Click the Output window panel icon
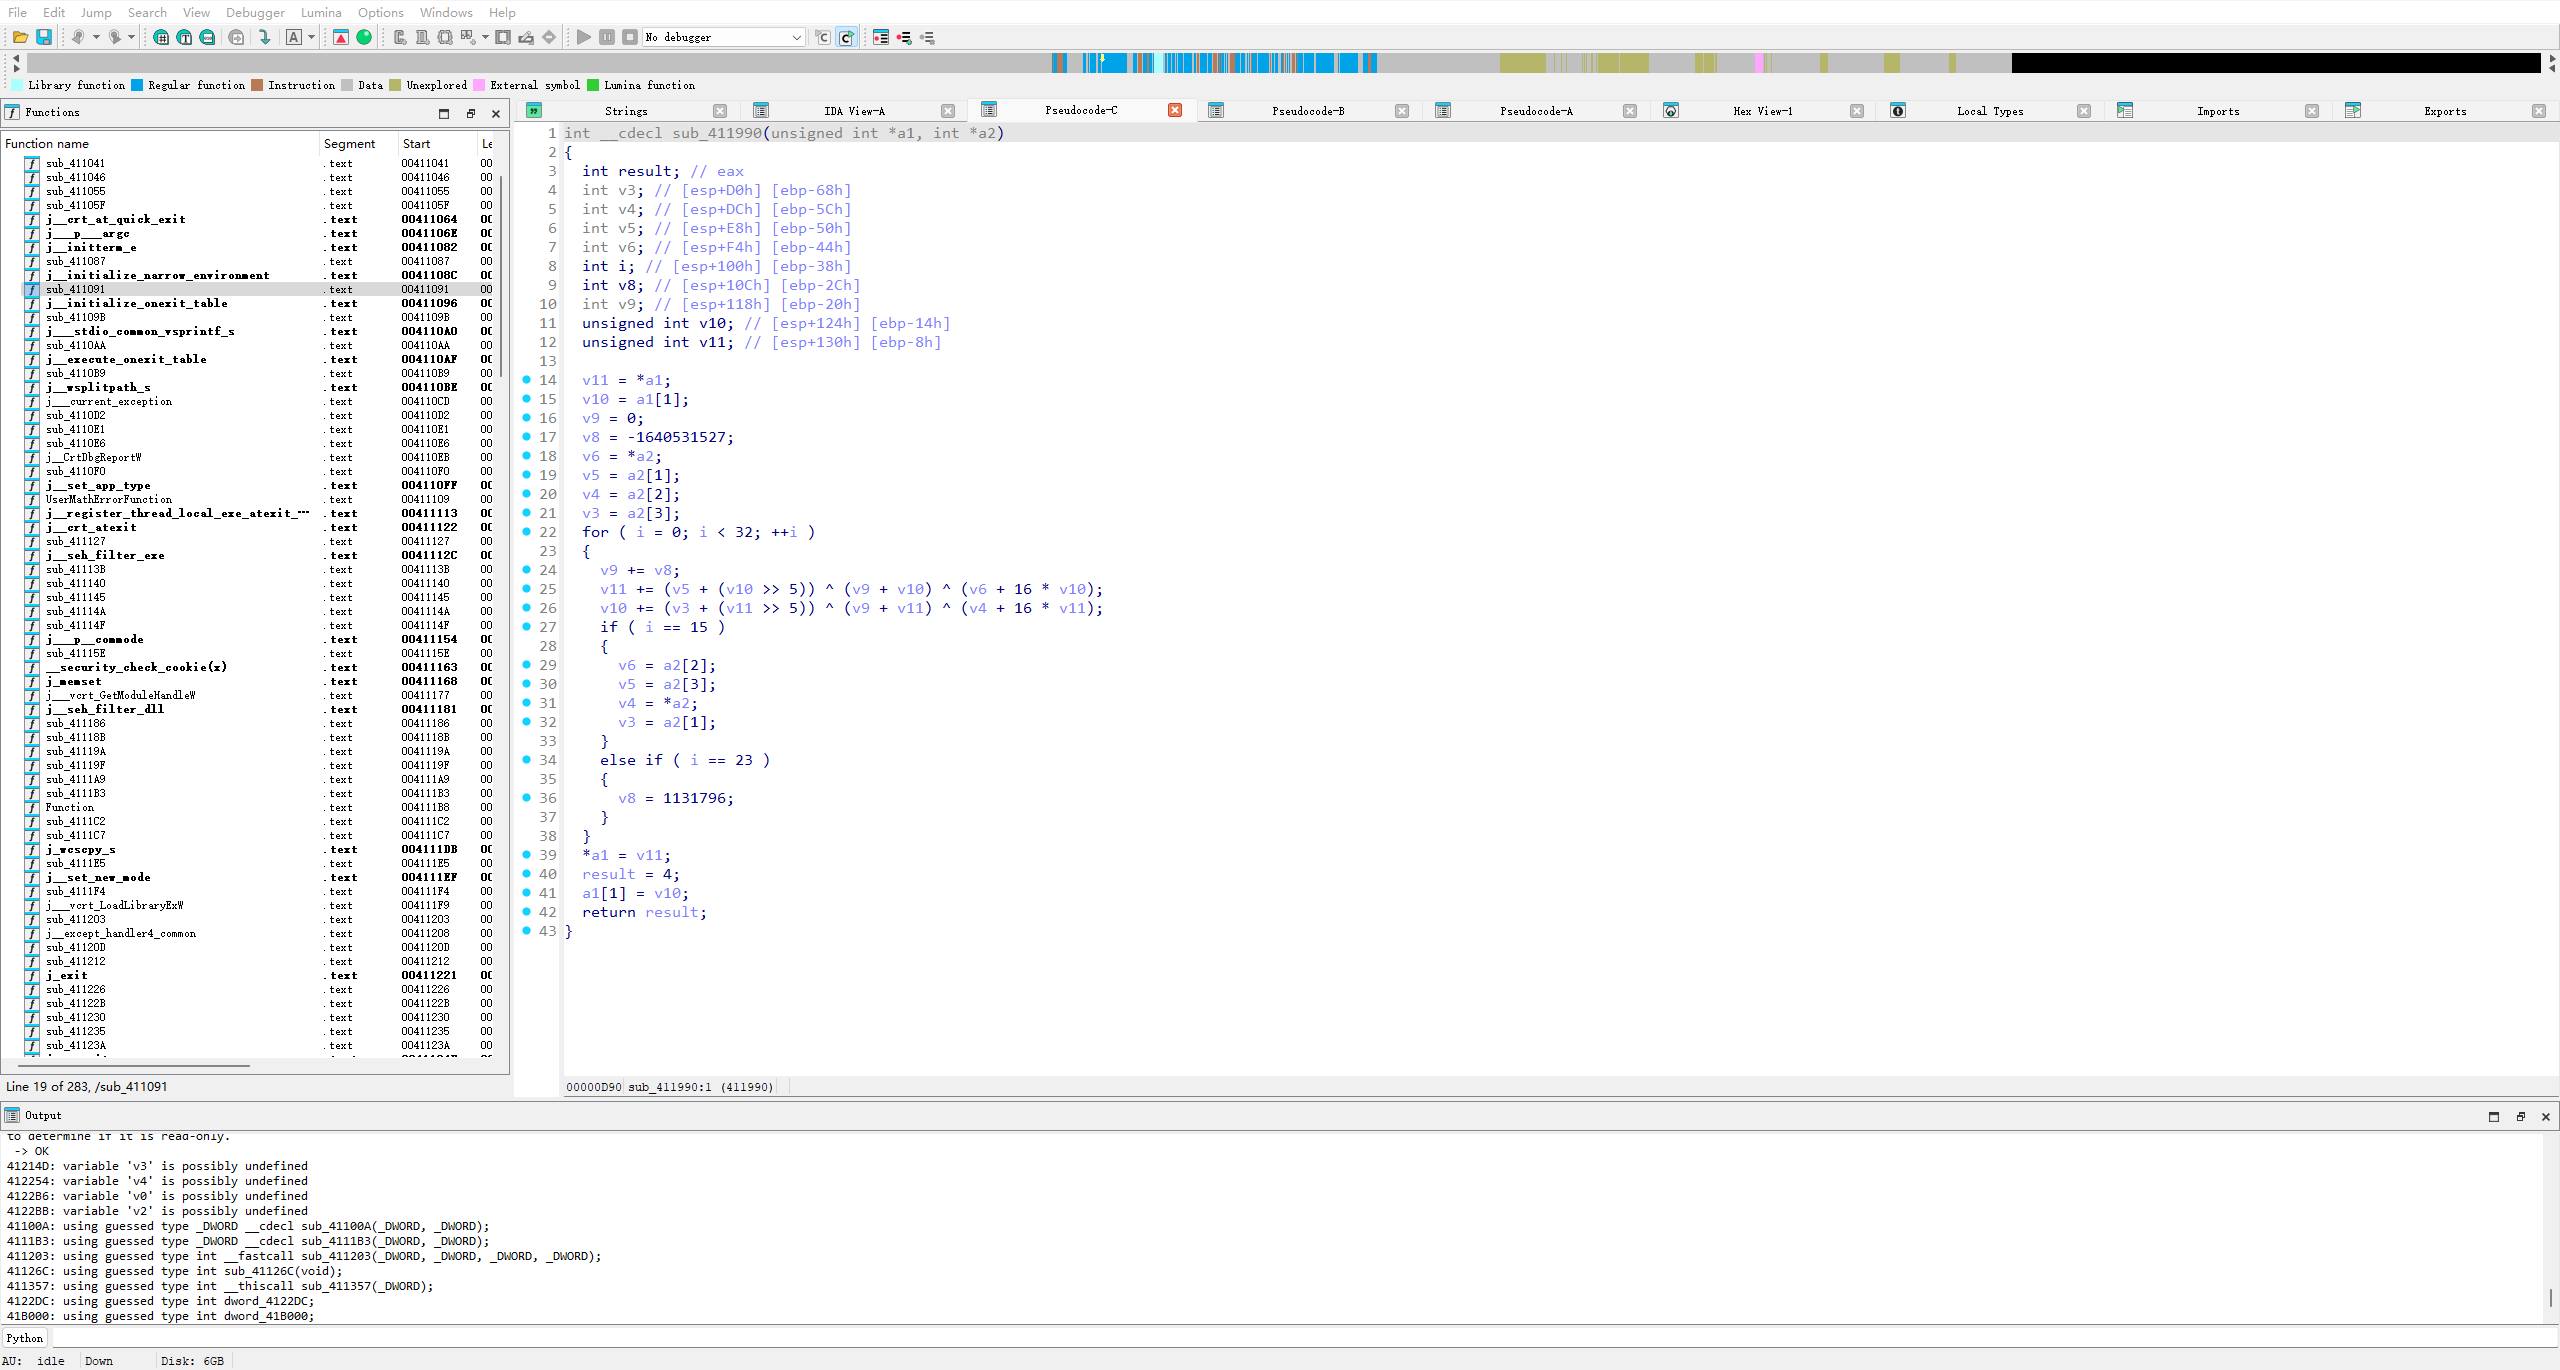2560x1370 pixels. point(12,1115)
